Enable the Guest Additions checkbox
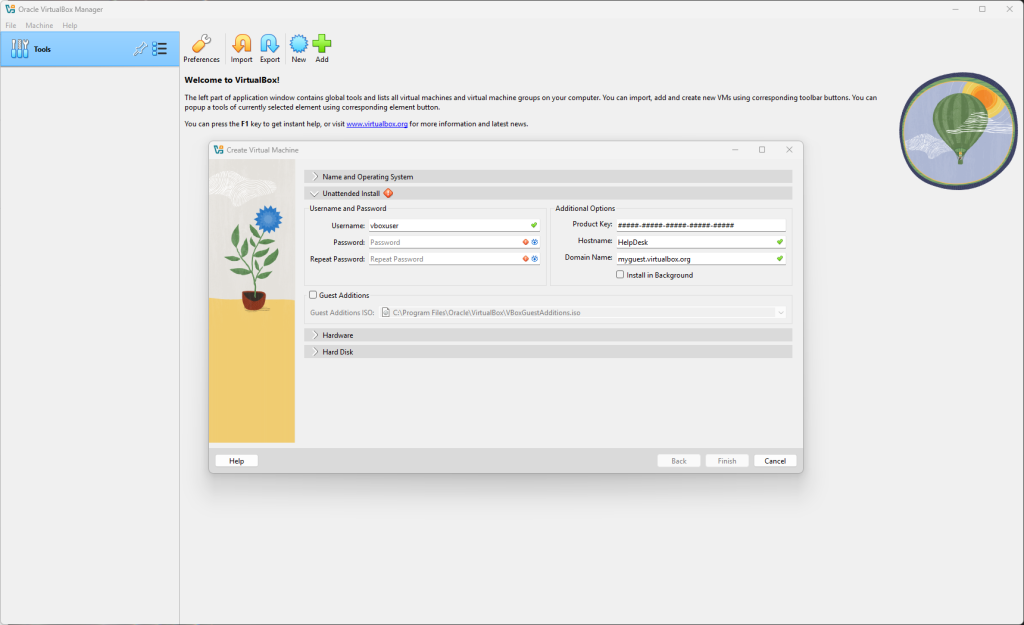1024x625 pixels. [x=314, y=295]
